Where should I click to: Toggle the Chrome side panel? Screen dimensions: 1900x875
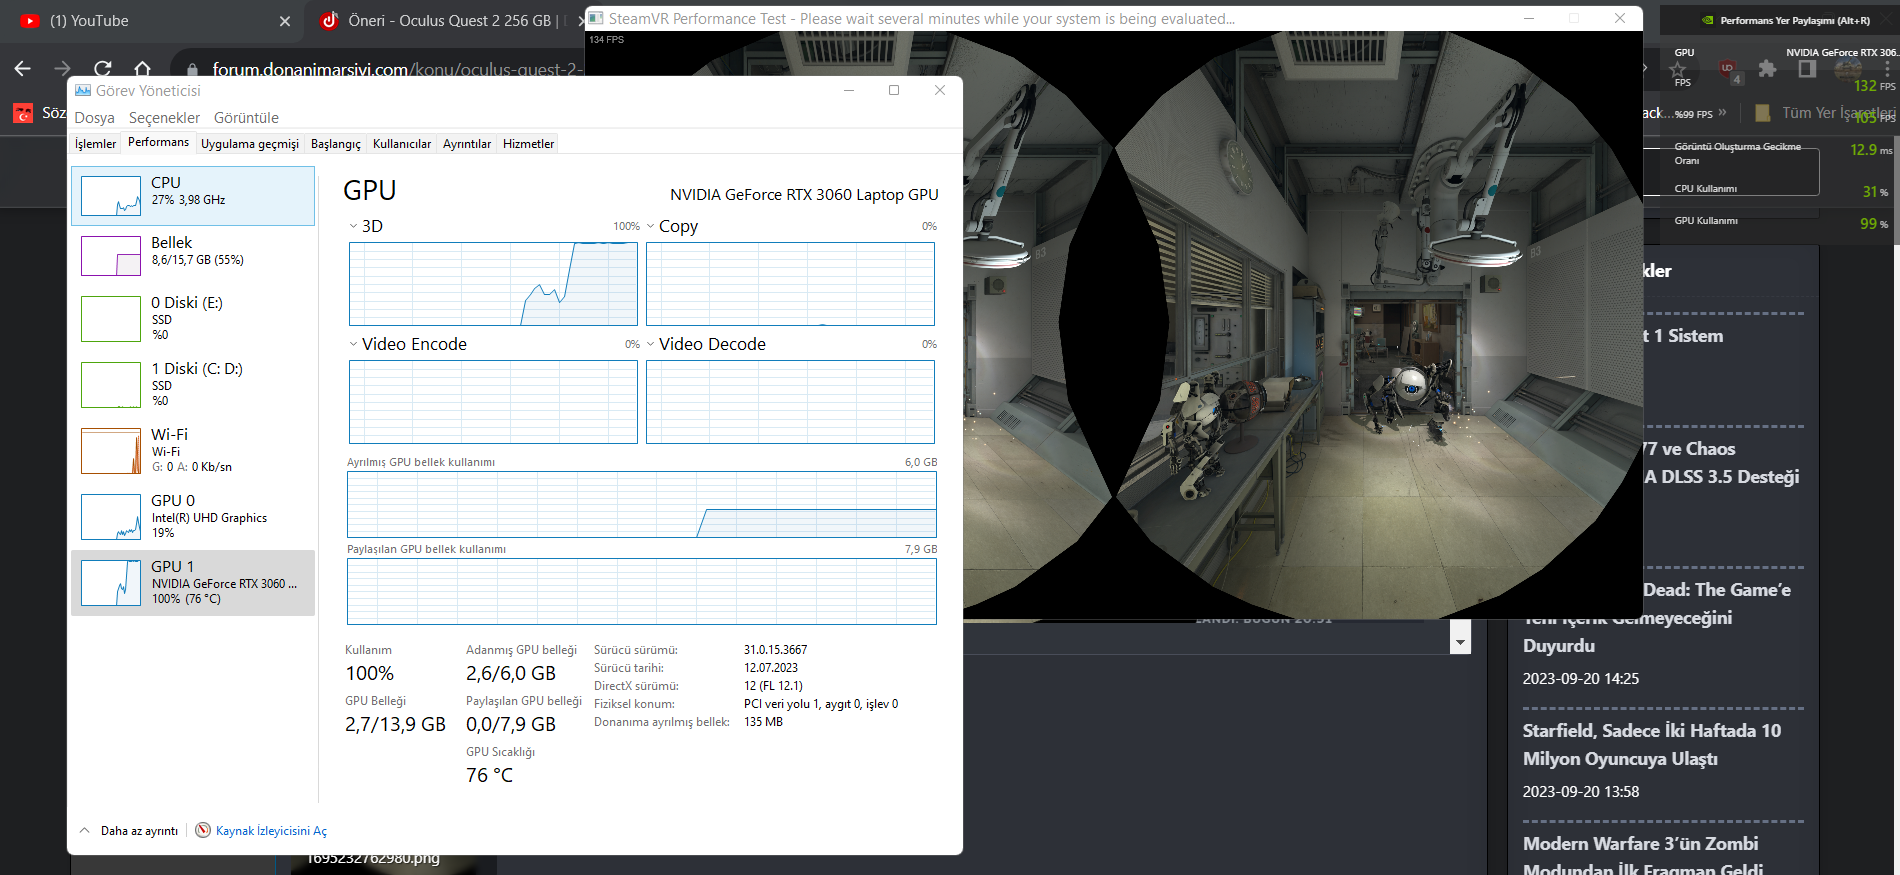point(1807,69)
